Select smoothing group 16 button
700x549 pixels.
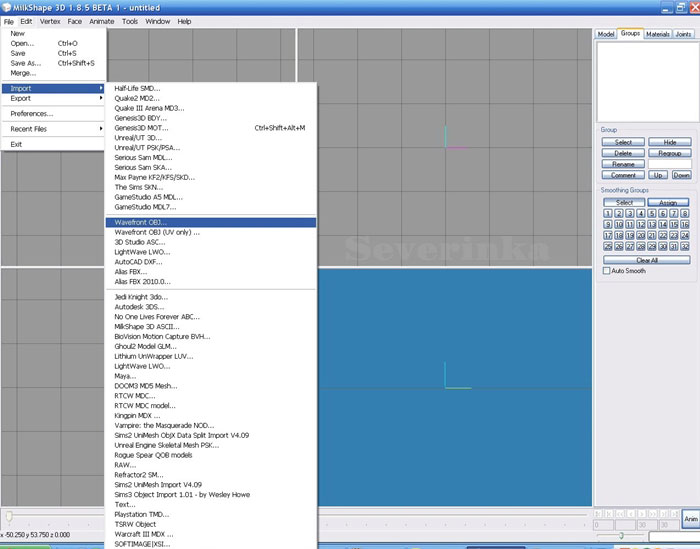coord(685,224)
